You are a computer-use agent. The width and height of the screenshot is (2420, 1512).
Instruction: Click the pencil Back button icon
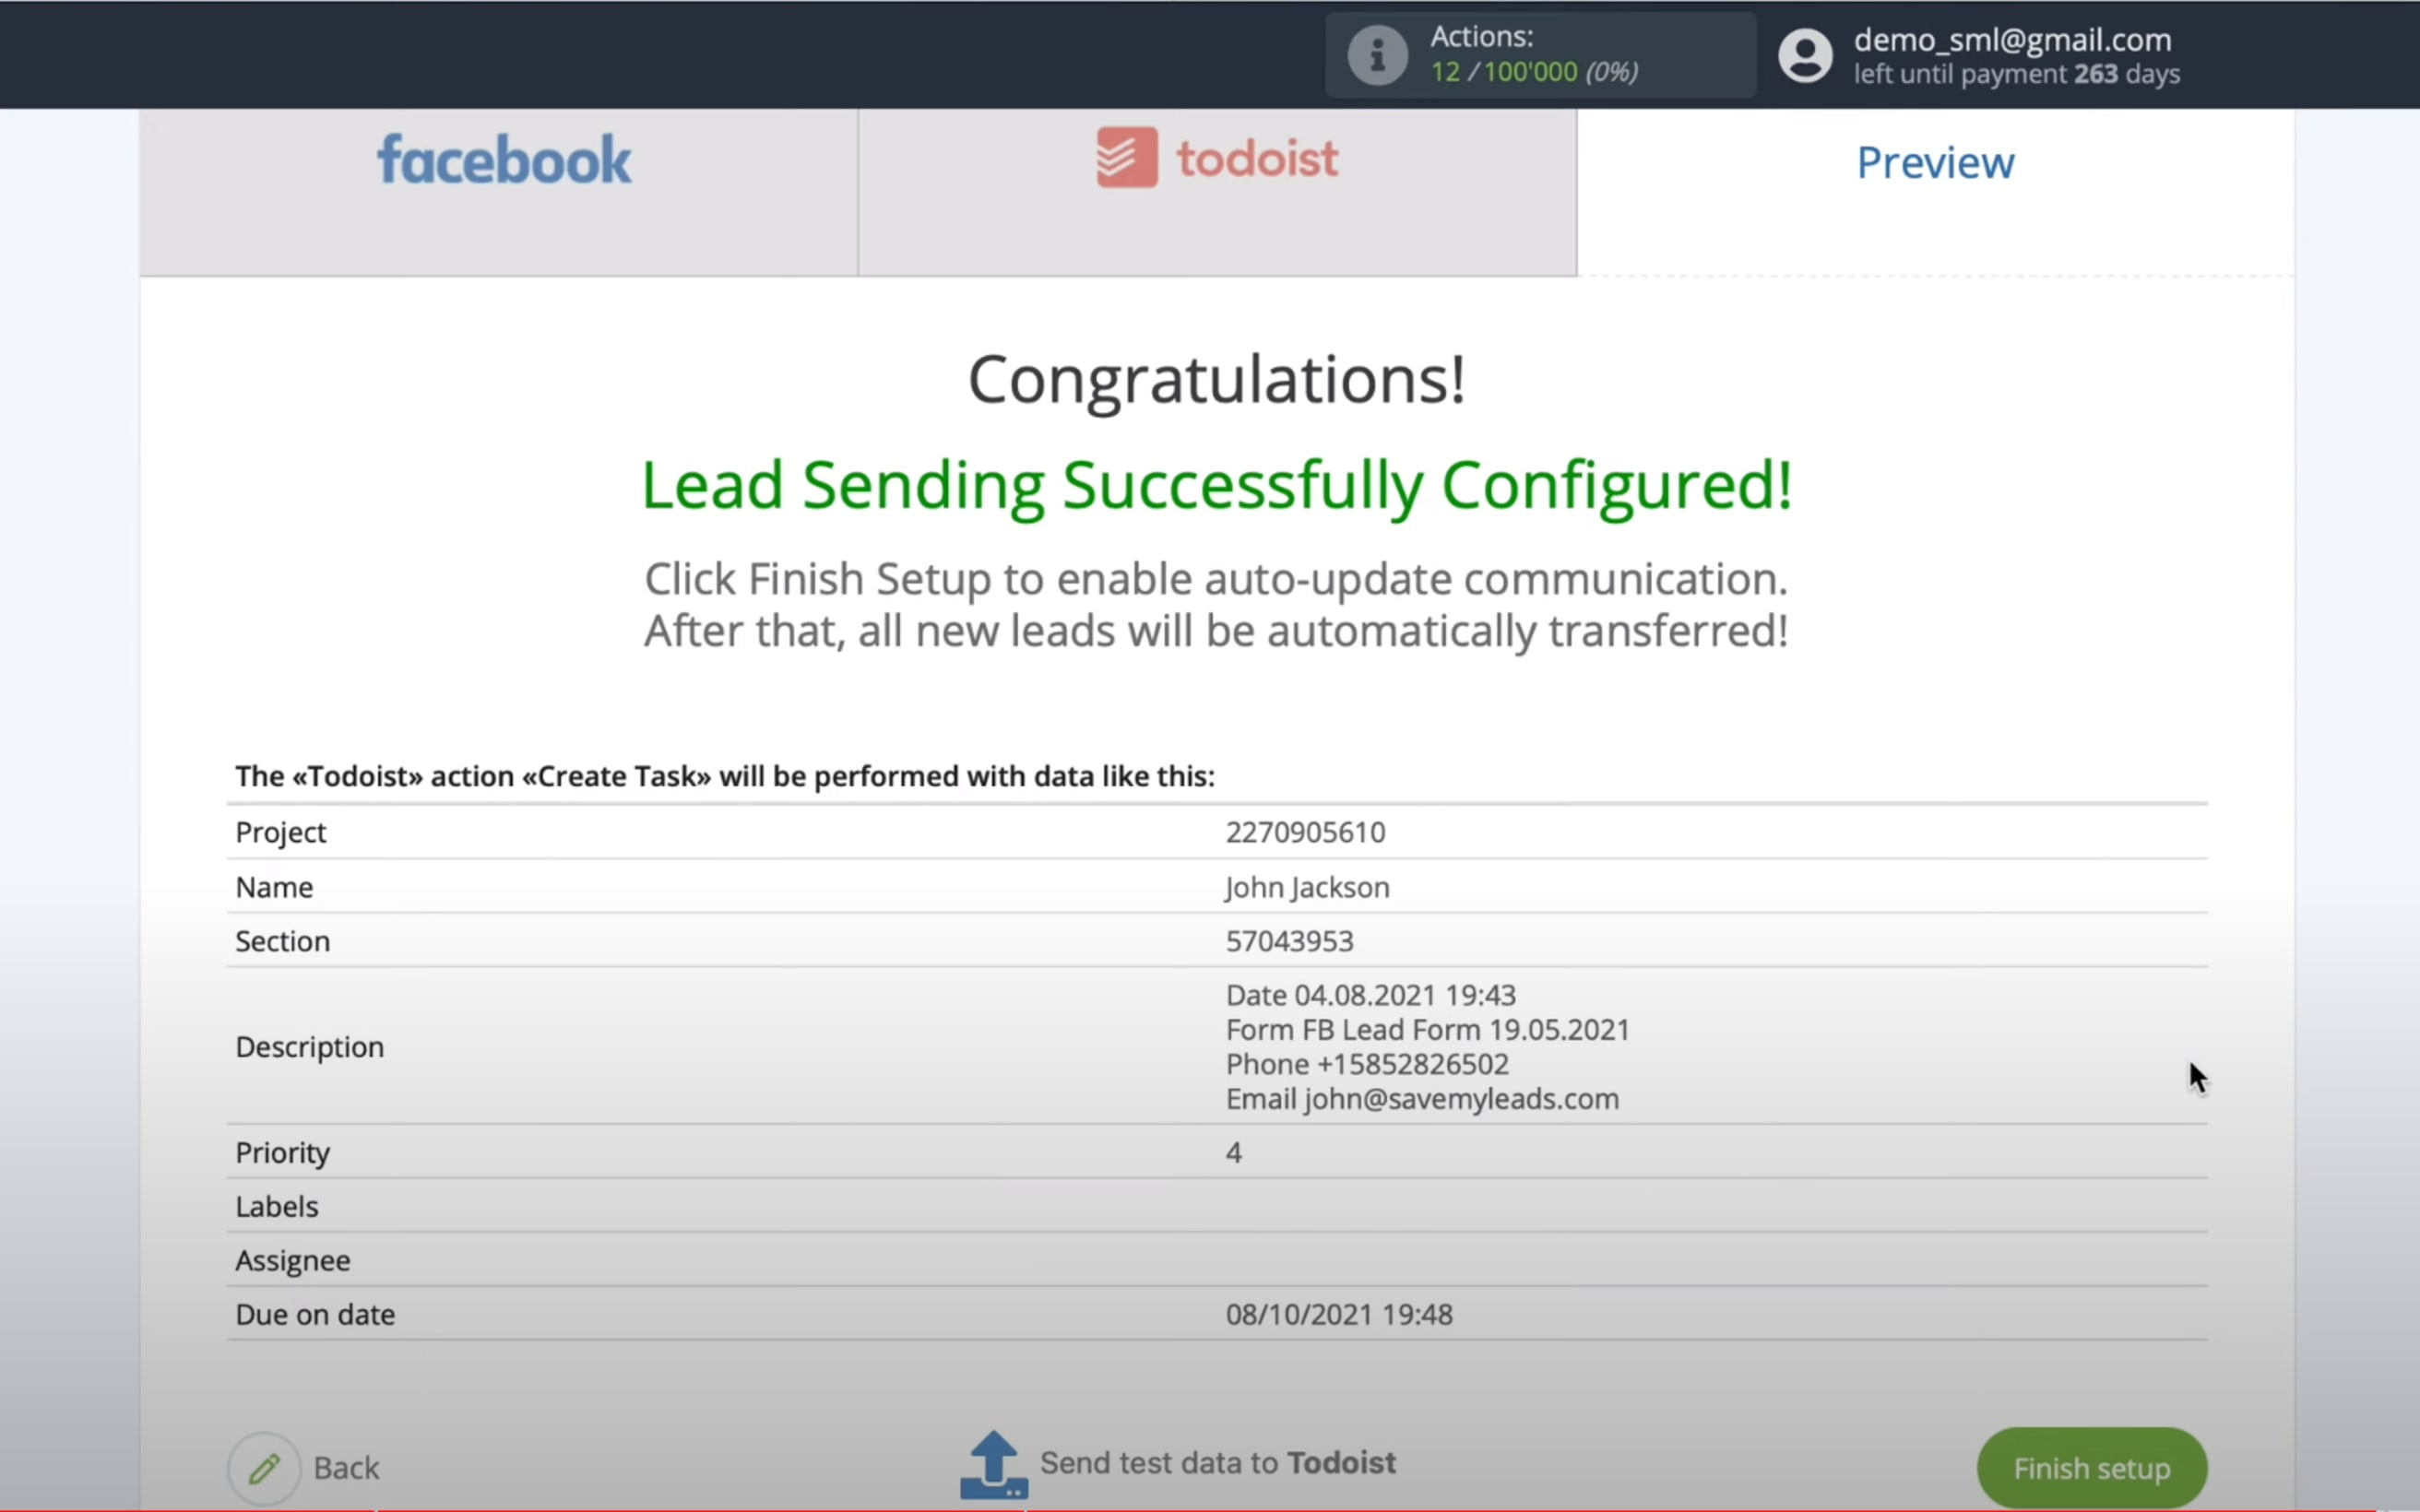(x=265, y=1467)
